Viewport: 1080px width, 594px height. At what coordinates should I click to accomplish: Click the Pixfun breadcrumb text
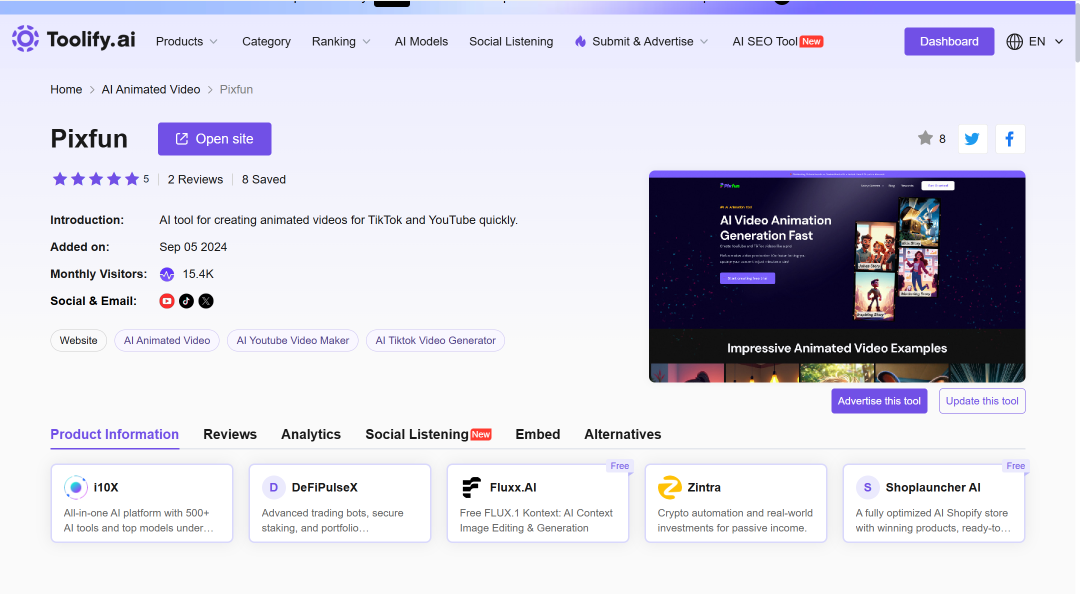(236, 90)
